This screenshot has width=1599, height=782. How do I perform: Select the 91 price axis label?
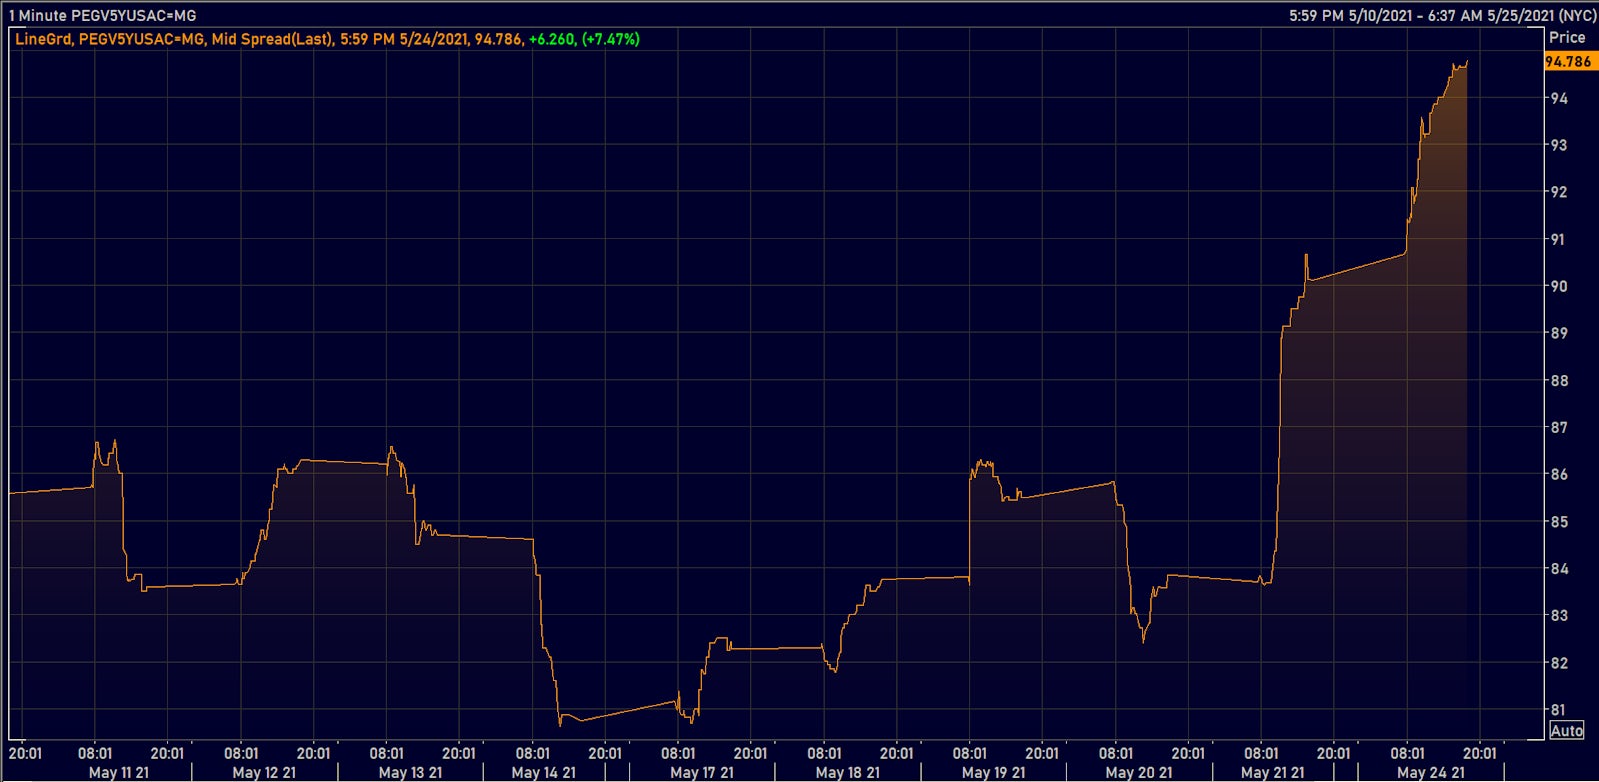1559,239
